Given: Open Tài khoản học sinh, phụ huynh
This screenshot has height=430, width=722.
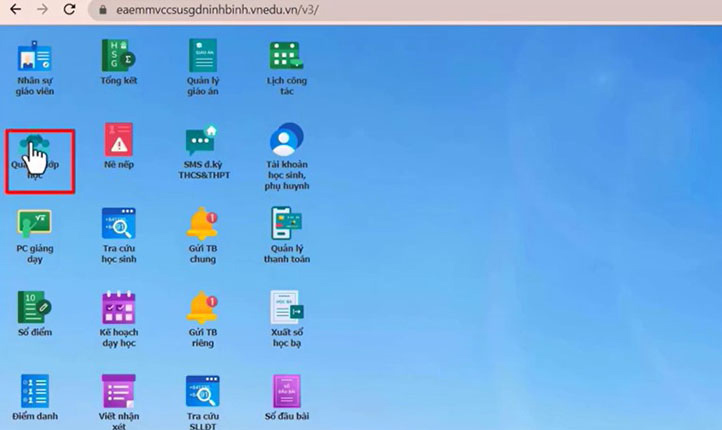Looking at the screenshot, I should pos(286,139).
